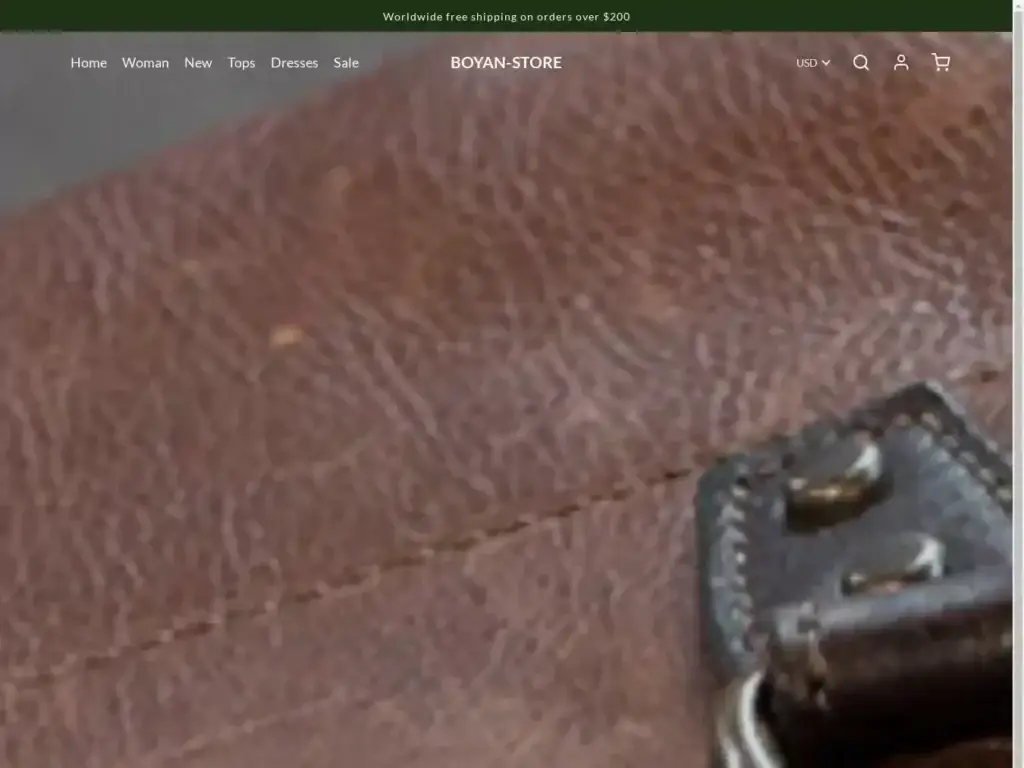Click the user account icon
Image resolution: width=1024 pixels, height=768 pixels.
pos(900,63)
